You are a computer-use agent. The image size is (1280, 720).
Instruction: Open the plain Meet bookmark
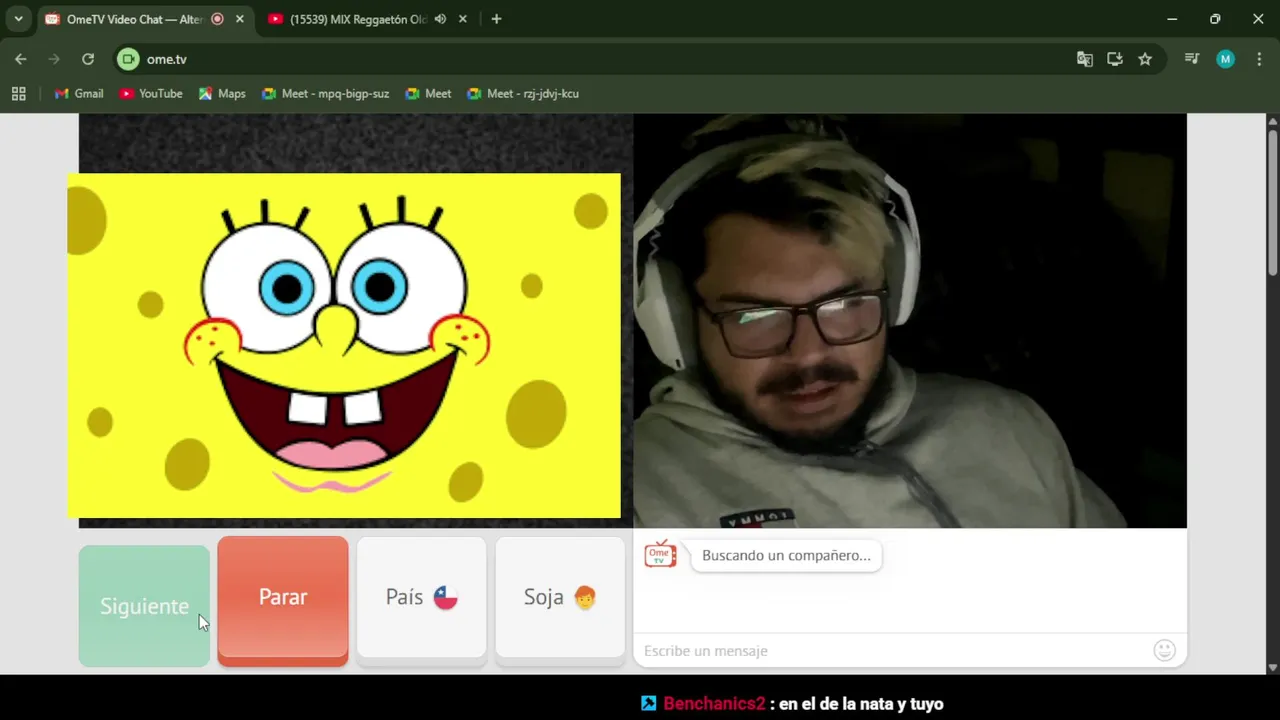(428, 93)
